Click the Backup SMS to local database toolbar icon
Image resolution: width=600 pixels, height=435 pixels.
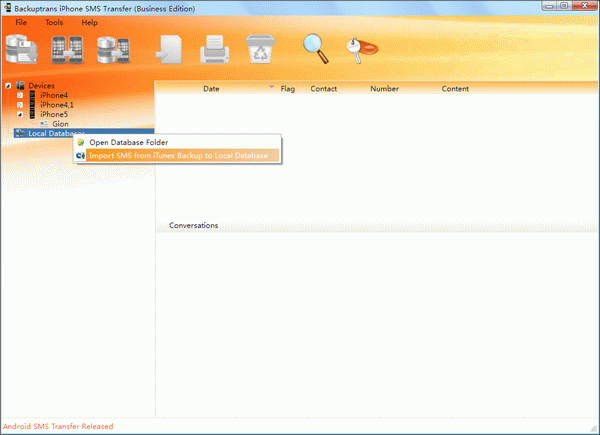click(x=21, y=49)
